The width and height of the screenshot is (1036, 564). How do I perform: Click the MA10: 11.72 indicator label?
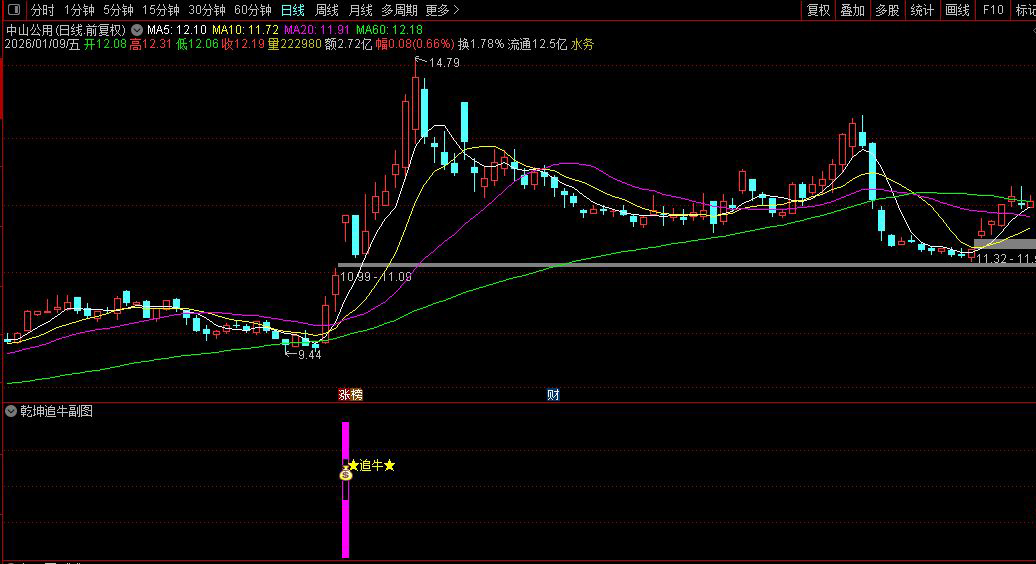coord(245,30)
